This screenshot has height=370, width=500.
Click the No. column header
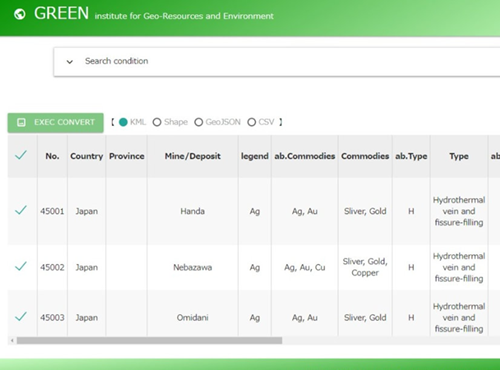[52, 156]
